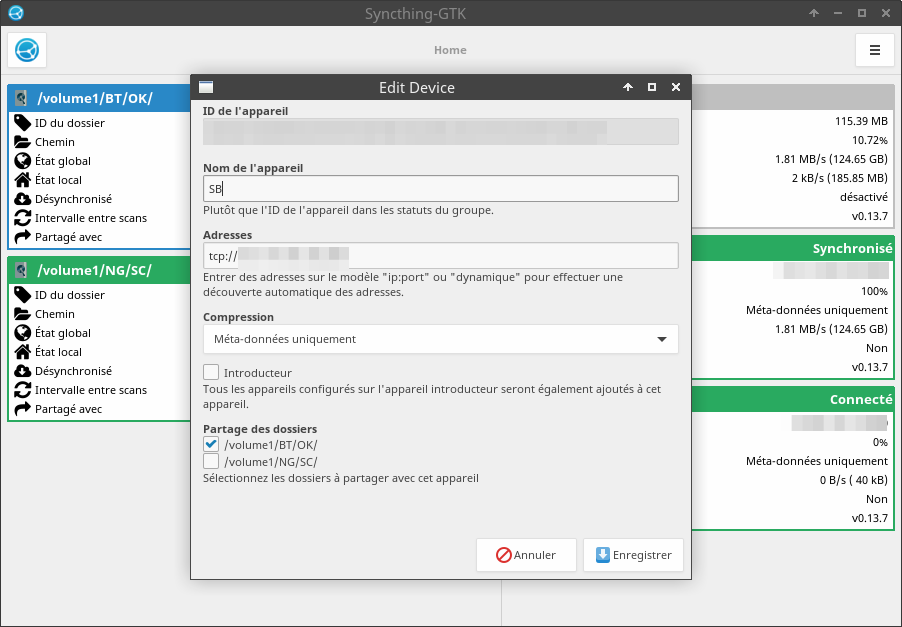
Task: Open the Compression dropdown
Action: point(441,339)
